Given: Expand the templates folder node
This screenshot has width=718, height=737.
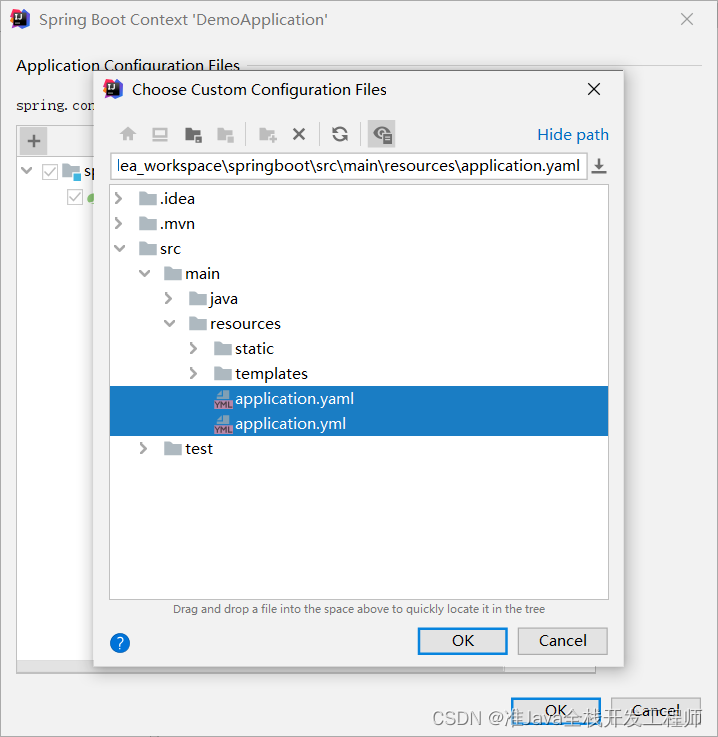Looking at the screenshot, I should [194, 373].
